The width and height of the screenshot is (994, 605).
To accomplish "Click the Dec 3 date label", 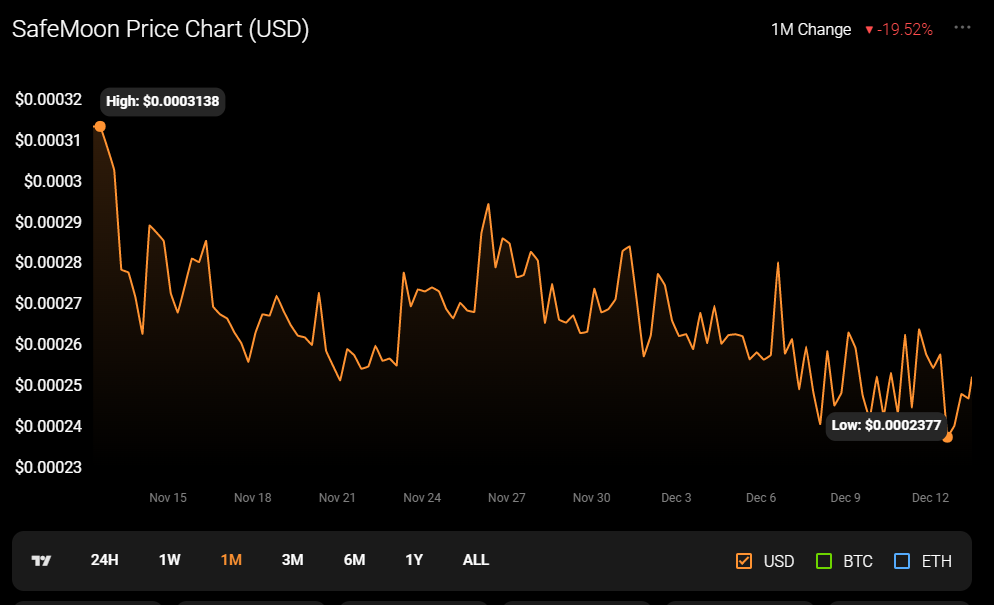I will [x=676, y=498].
